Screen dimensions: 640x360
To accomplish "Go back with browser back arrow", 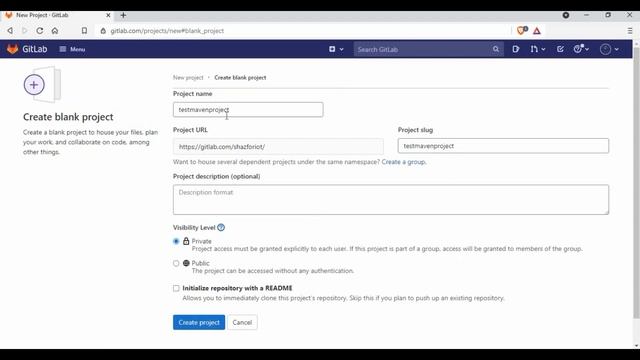I will 10,31.
